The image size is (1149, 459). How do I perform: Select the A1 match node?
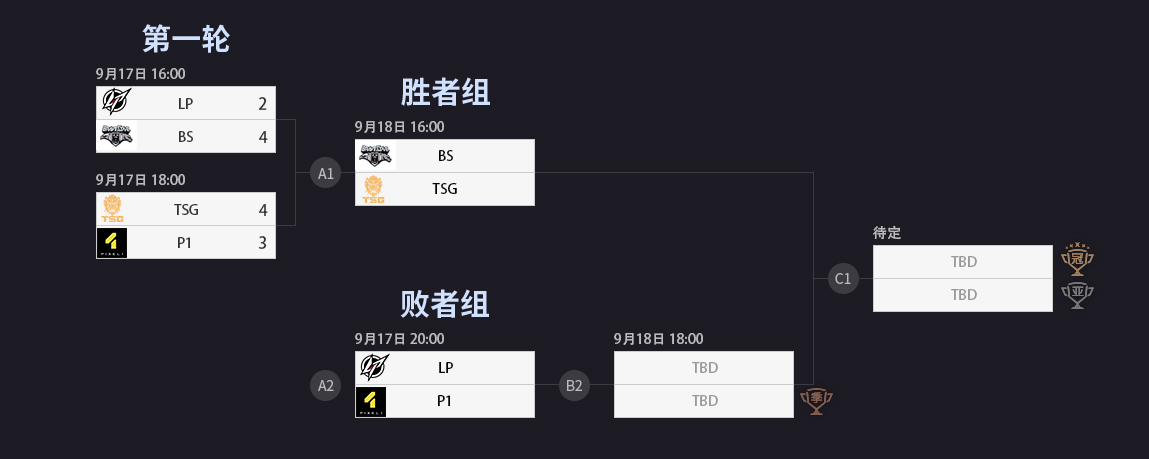[x=325, y=173]
